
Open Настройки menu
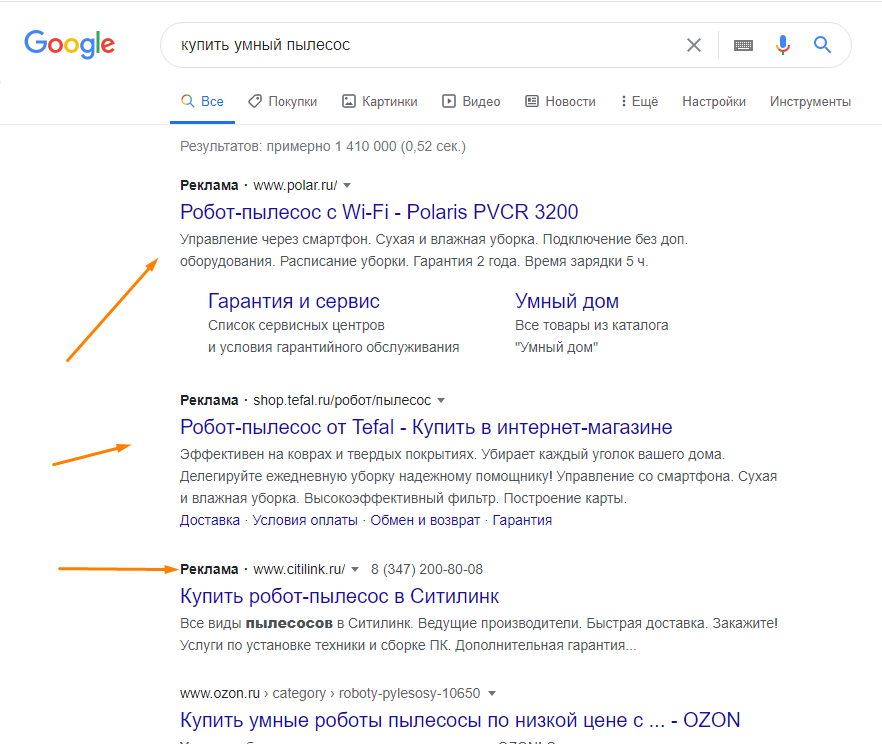pos(714,101)
